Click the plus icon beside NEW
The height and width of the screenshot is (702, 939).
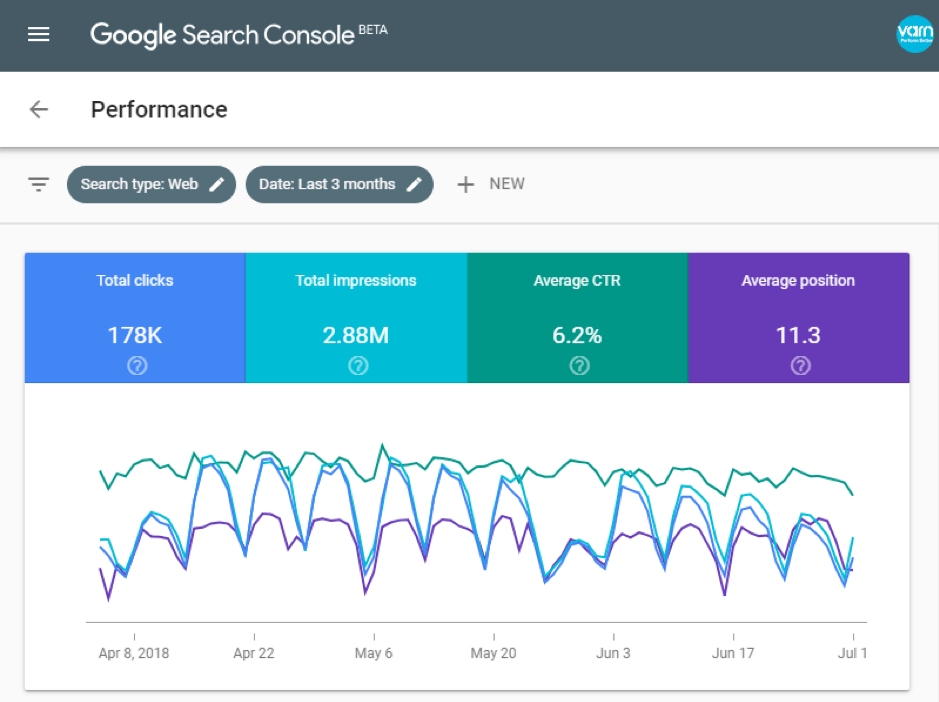(465, 184)
